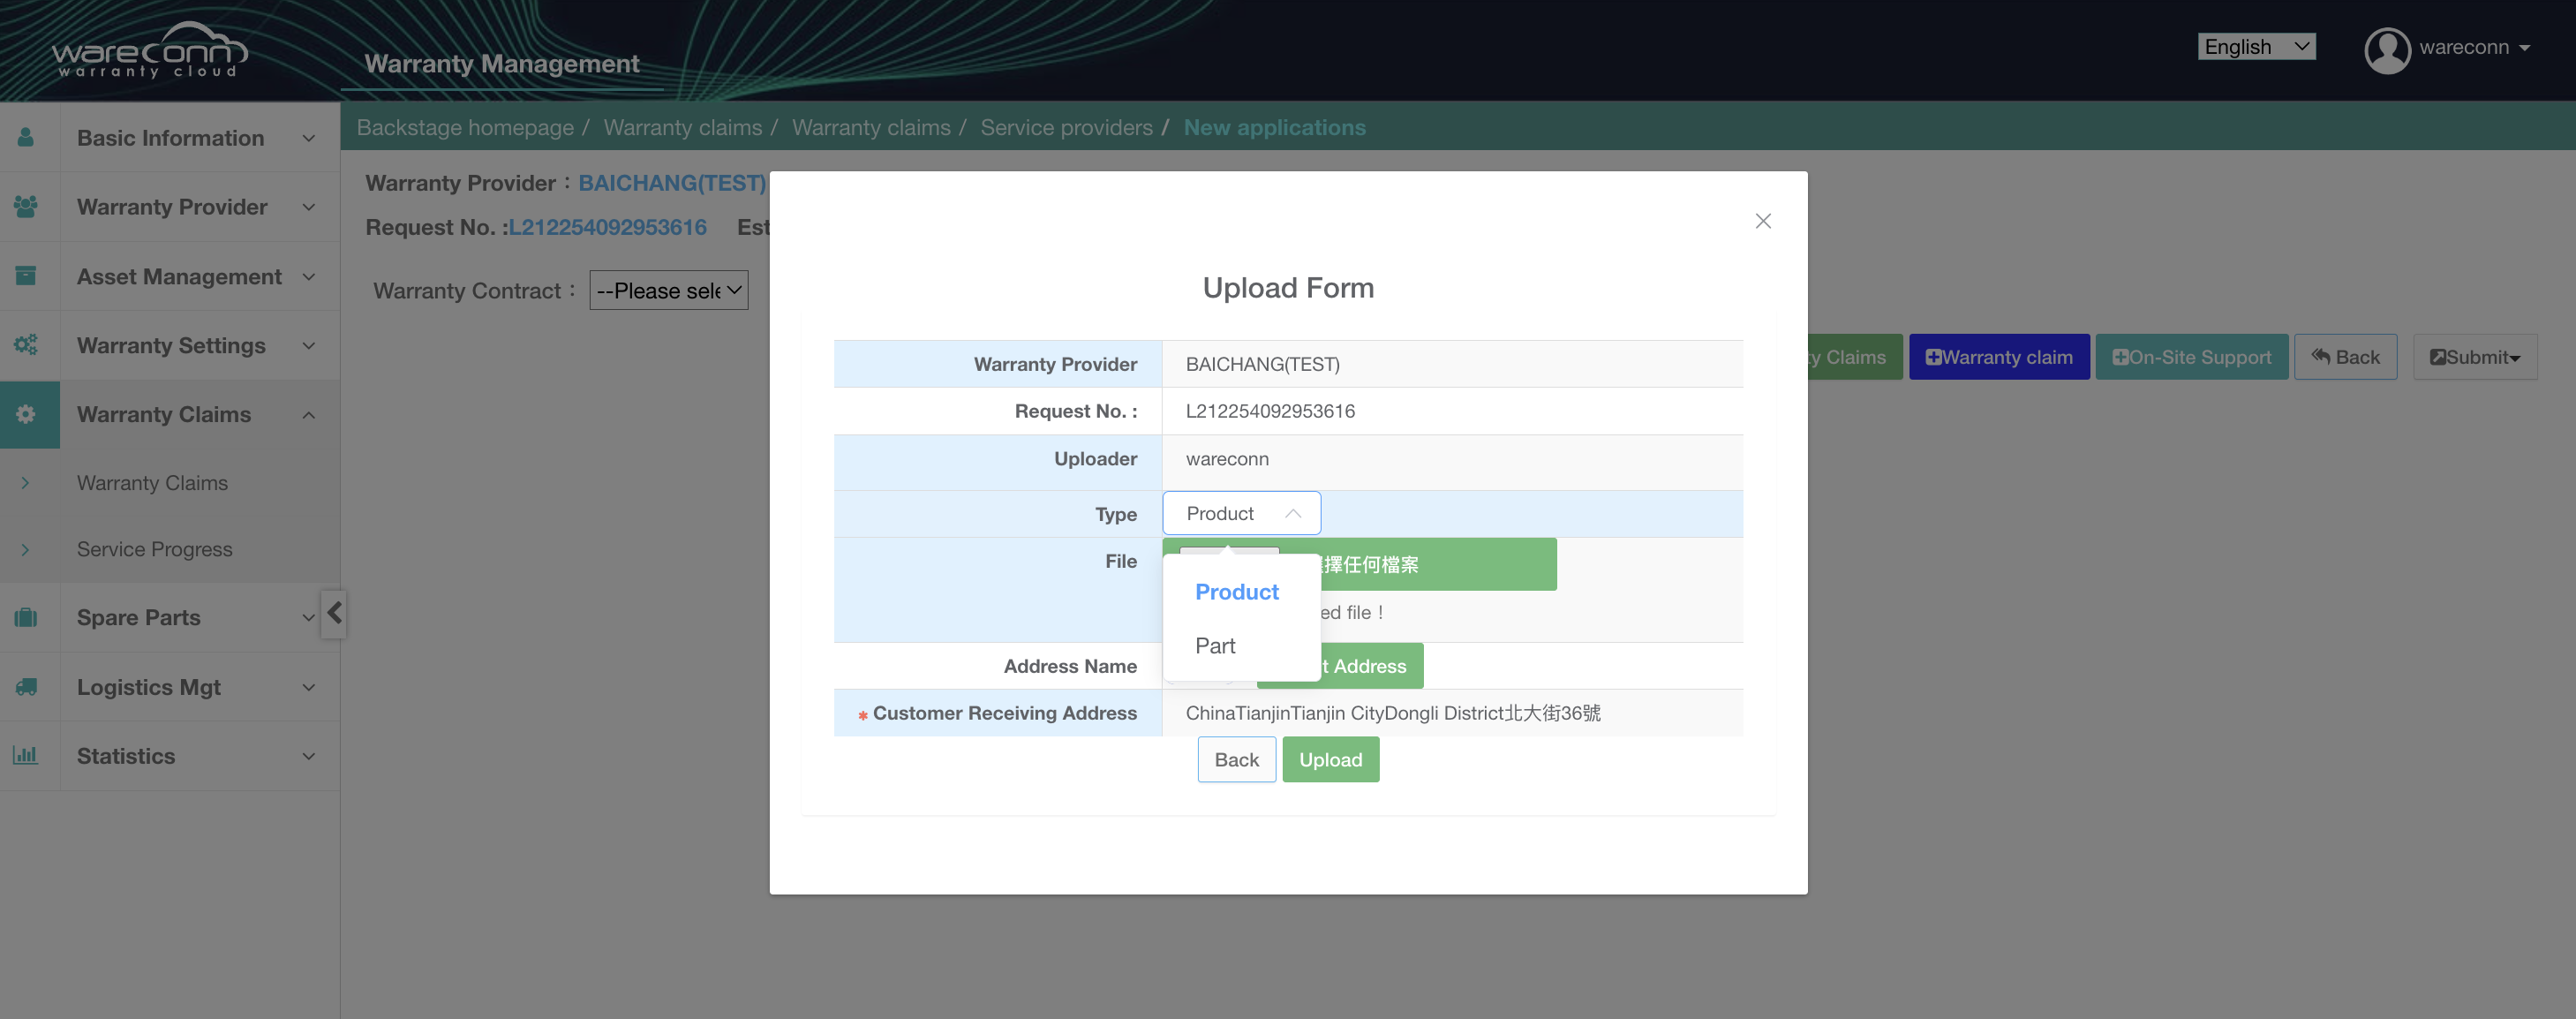Click the Basic Information user icon
The height and width of the screenshot is (1019, 2576).
[26, 137]
